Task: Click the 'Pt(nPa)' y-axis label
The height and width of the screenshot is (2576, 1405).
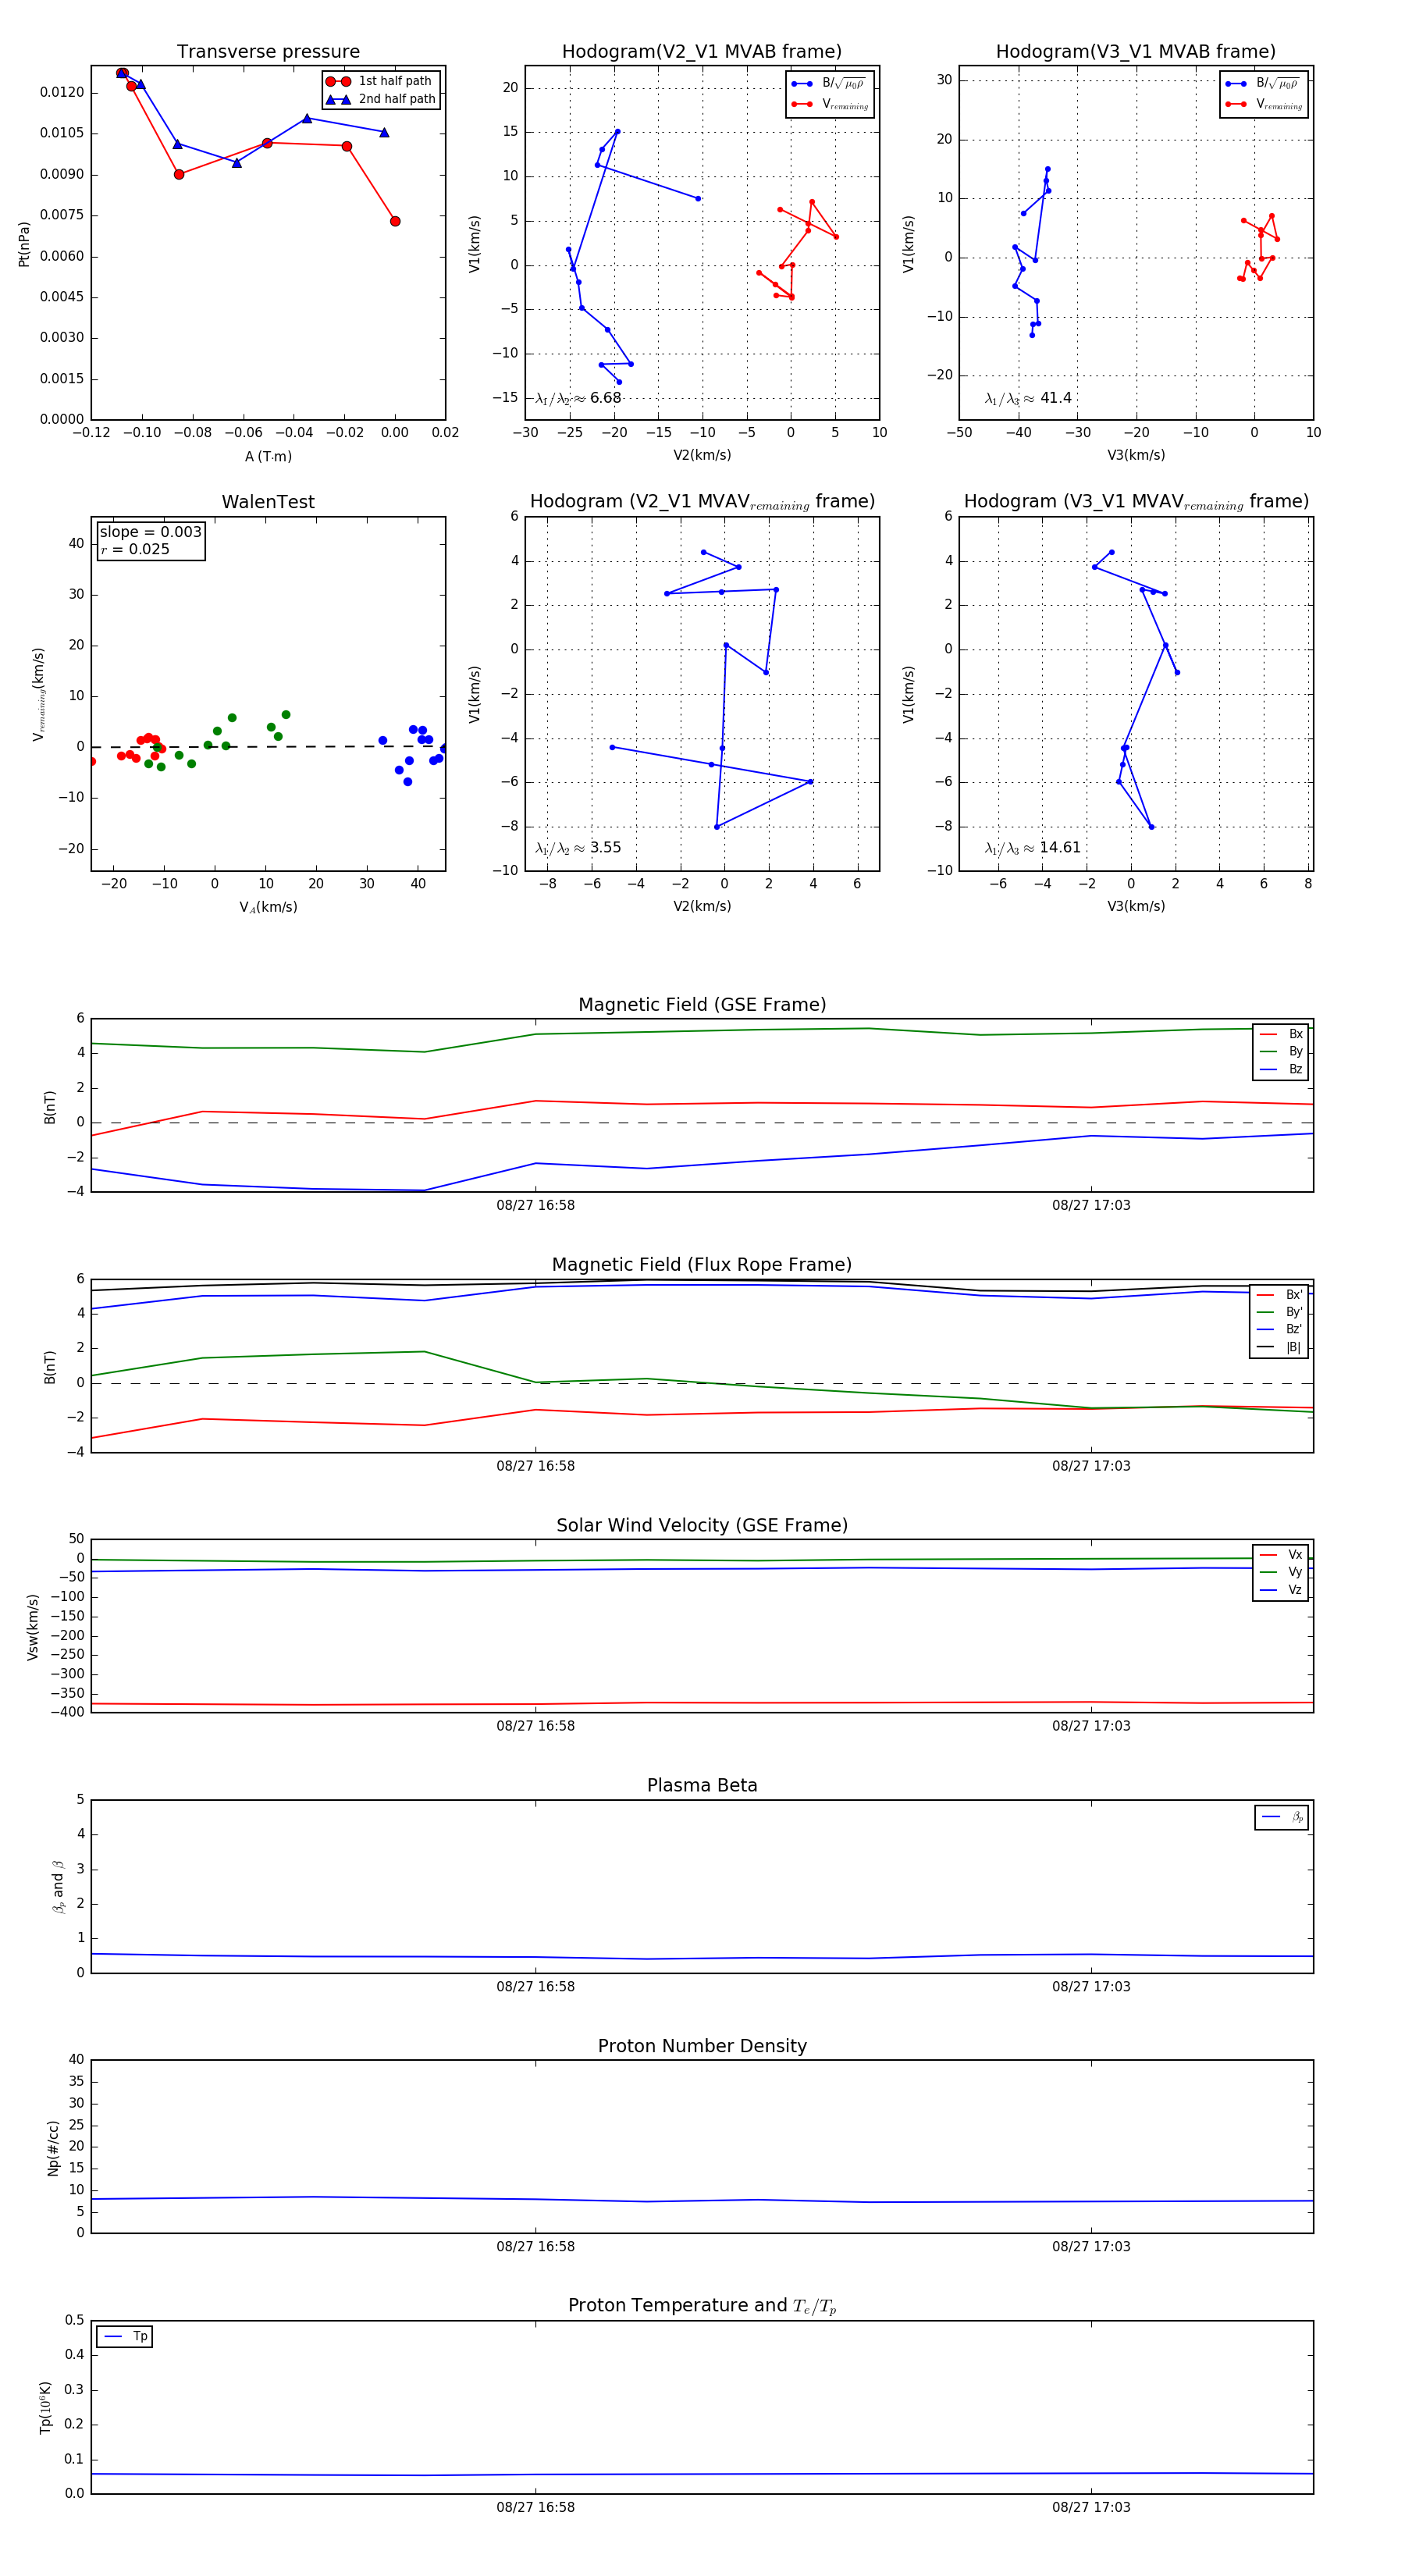Action: (x=24, y=244)
